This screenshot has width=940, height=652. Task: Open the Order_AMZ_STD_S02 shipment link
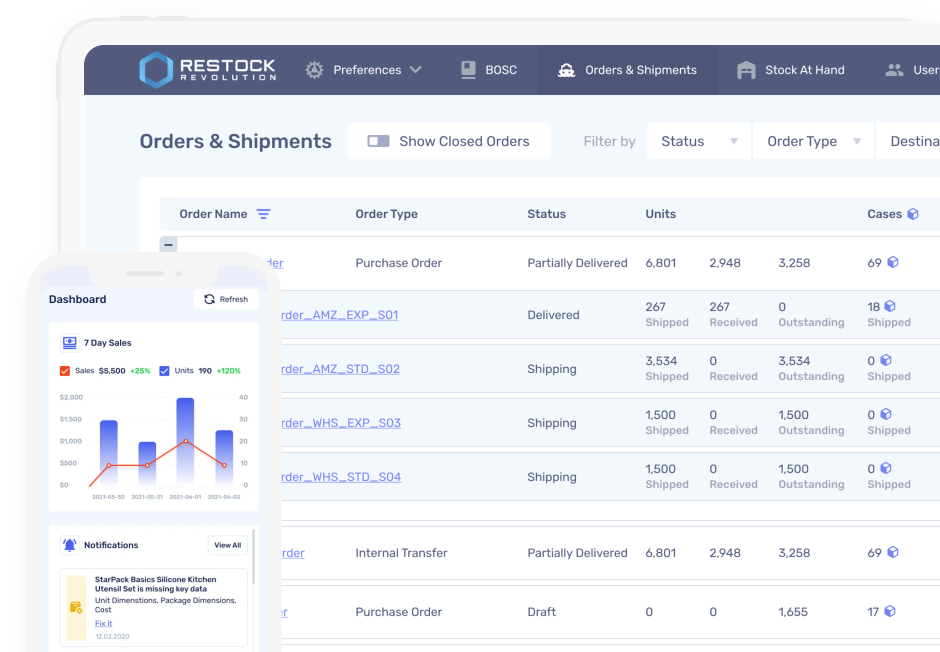tap(341, 369)
